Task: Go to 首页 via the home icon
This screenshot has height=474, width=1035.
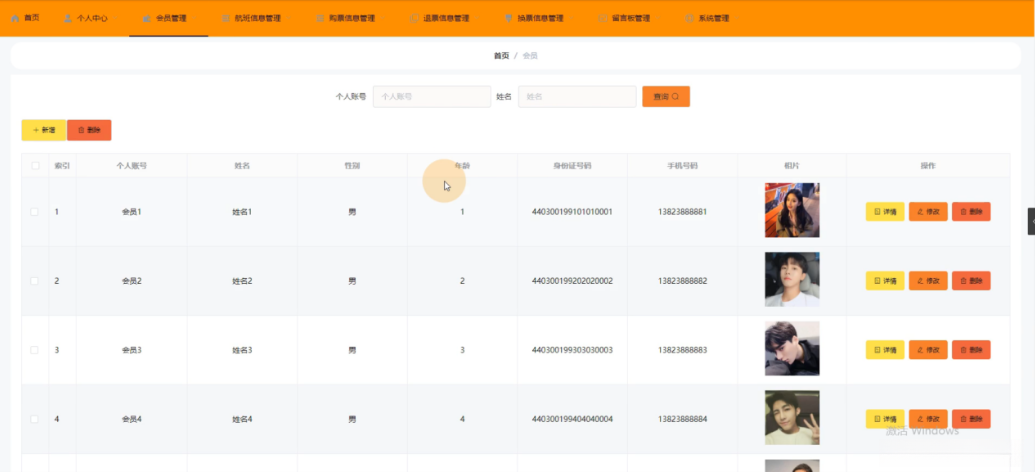Action: tap(25, 18)
